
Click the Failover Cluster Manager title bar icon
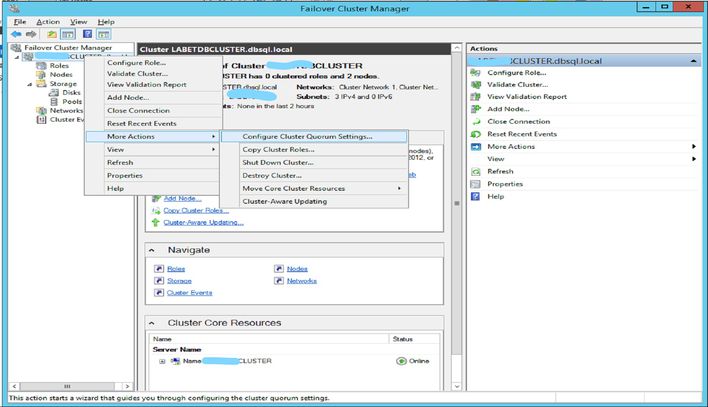pos(14,9)
